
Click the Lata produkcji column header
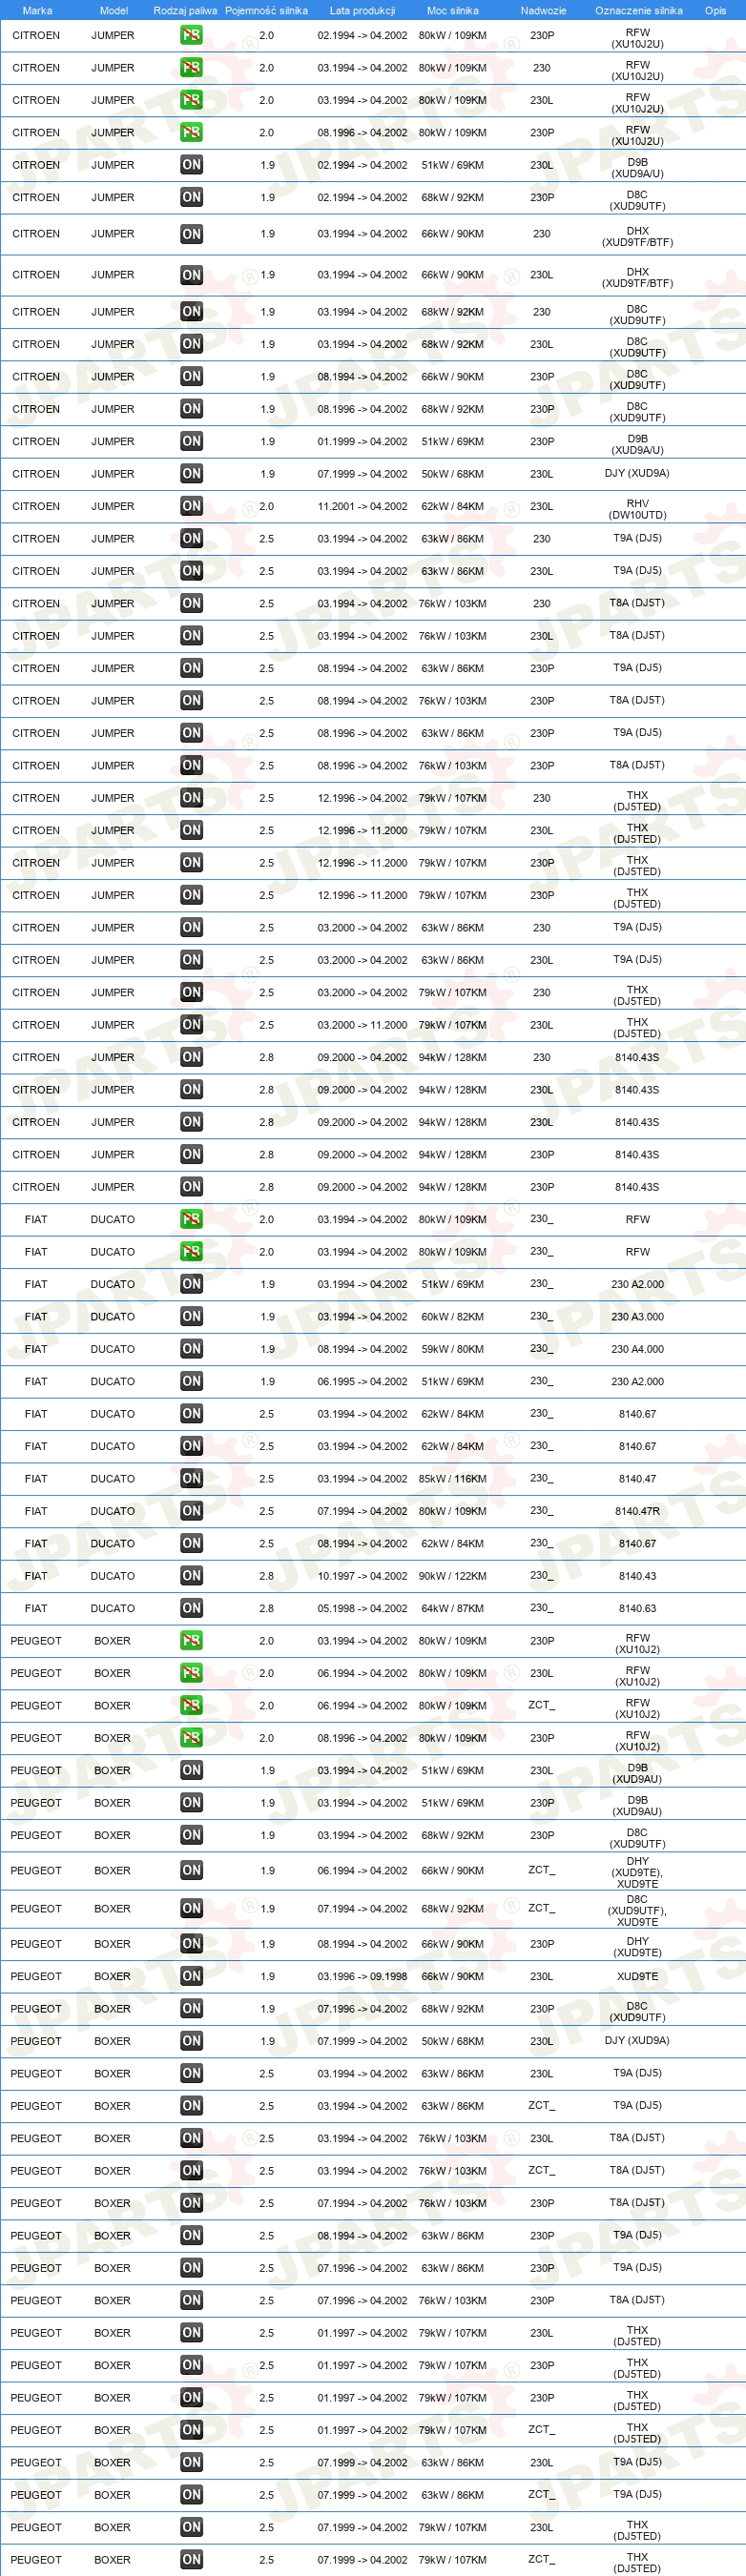pos(362,11)
